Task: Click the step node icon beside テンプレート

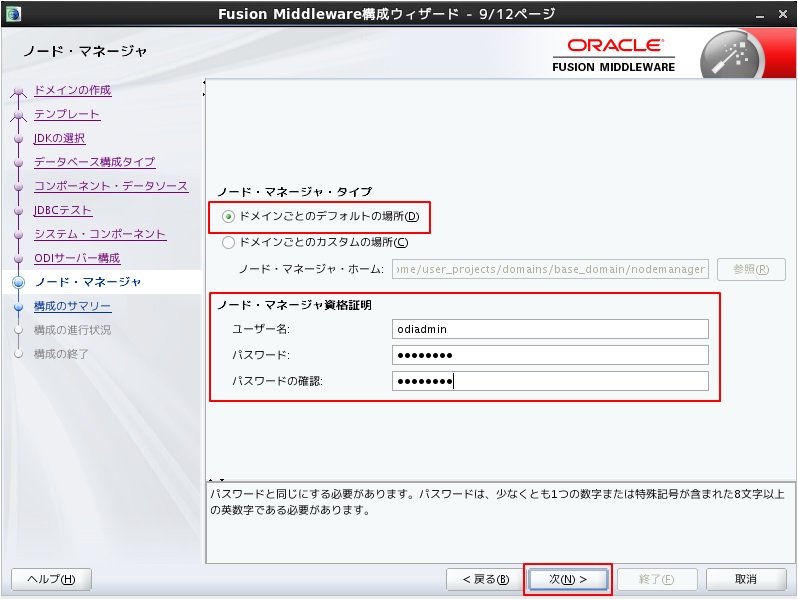Action: tap(19, 115)
